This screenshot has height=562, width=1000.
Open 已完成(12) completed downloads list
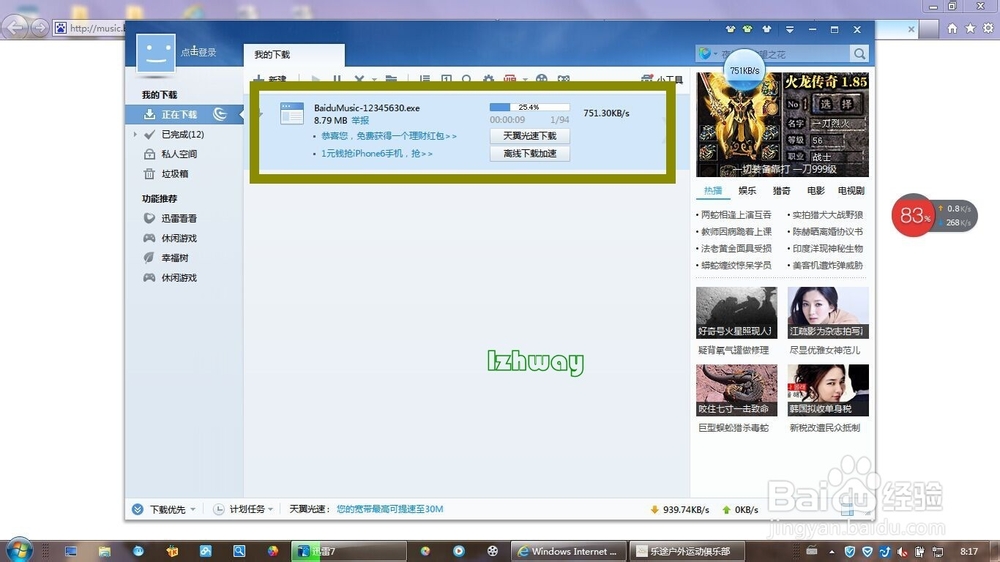pyautogui.click(x=182, y=135)
